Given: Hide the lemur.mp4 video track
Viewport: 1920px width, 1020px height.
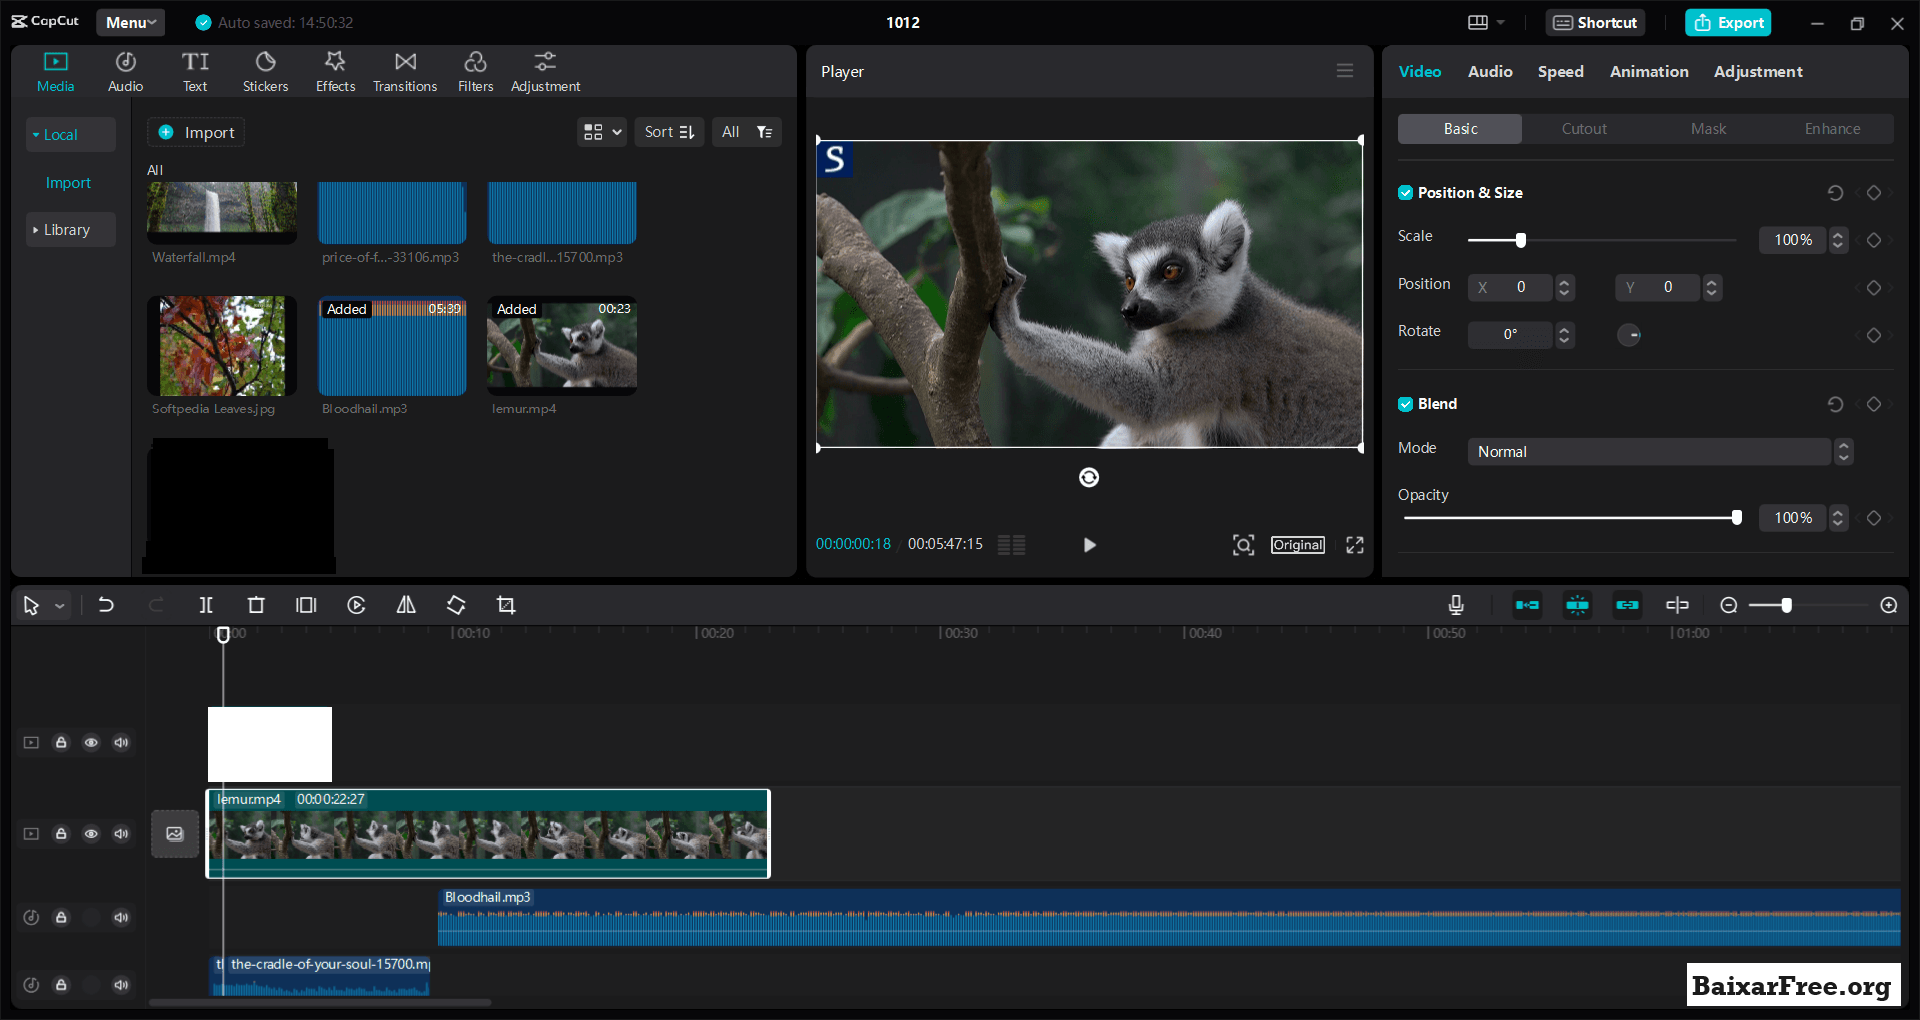Looking at the screenshot, I should [x=91, y=834].
